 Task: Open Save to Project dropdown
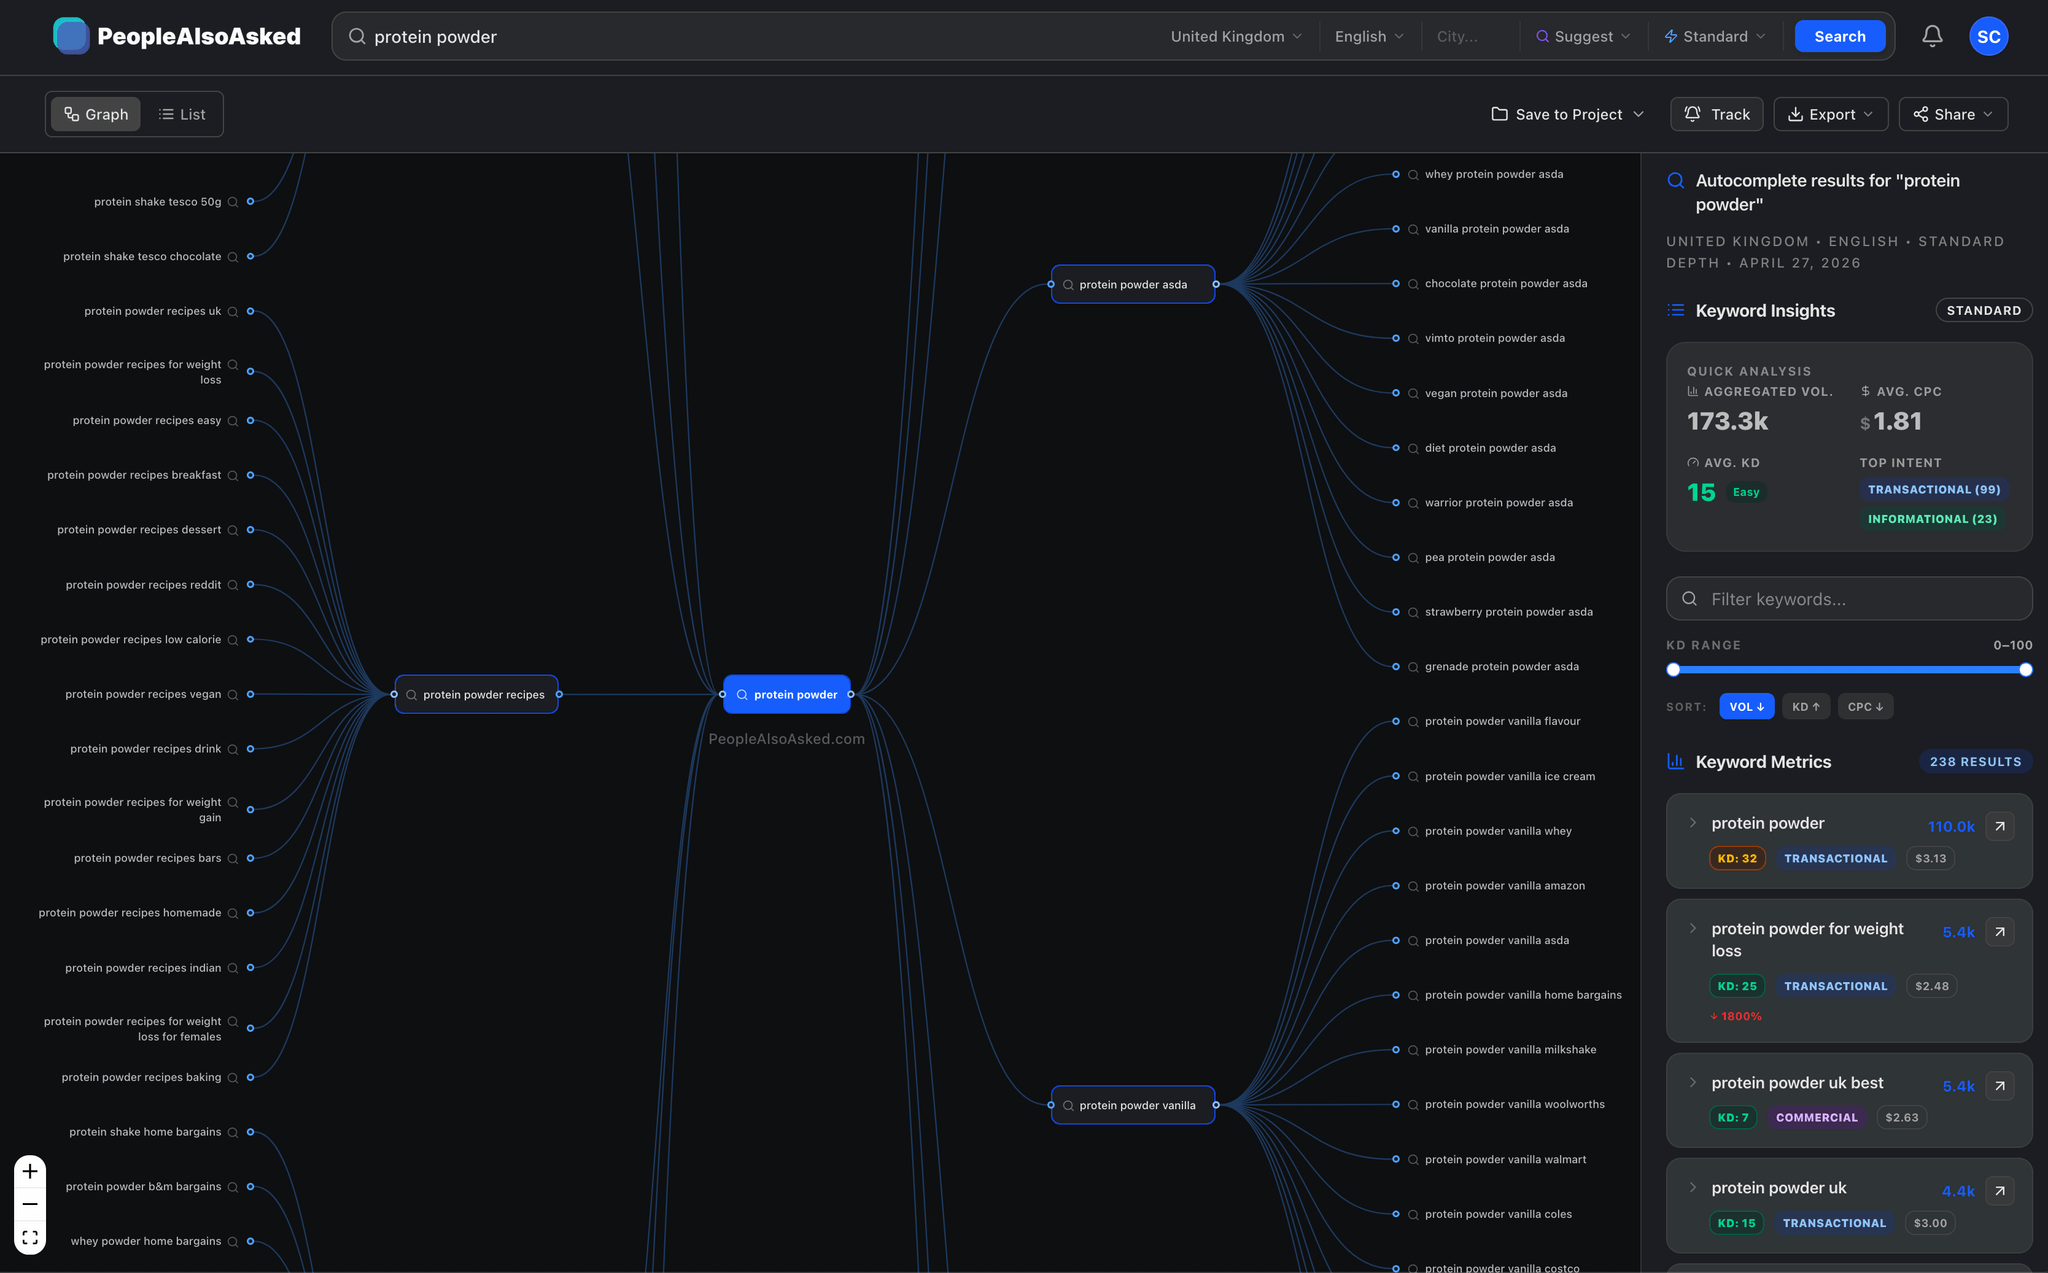[x=1567, y=114]
